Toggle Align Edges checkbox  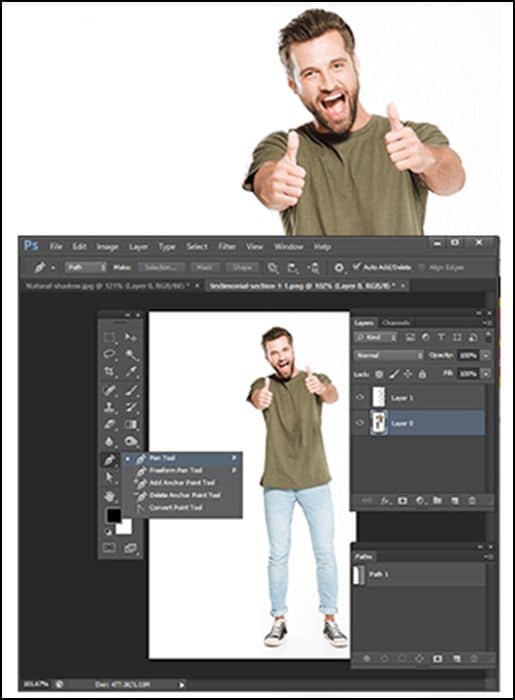tap(421, 267)
